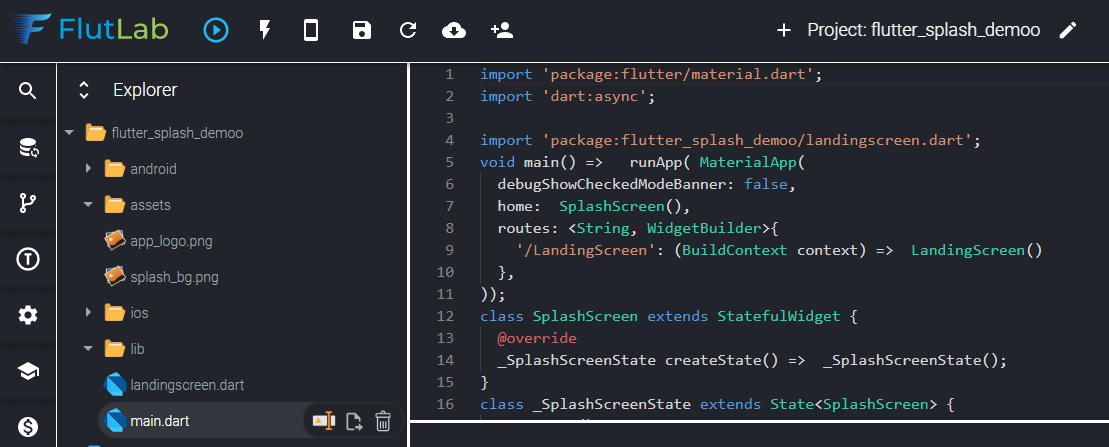Image resolution: width=1109 pixels, height=447 pixels.
Task: Select the ios folder label
Action: pos(139,313)
